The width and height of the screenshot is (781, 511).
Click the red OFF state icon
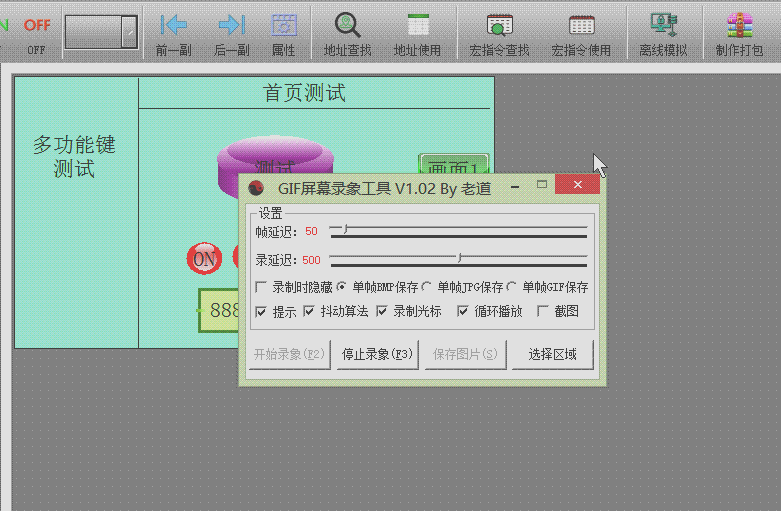pos(37,26)
